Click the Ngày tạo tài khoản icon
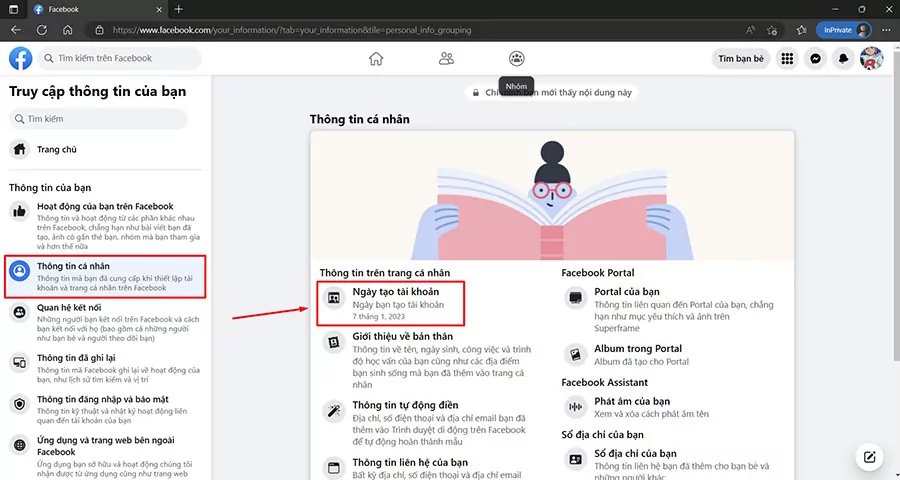Image resolution: width=900 pixels, height=480 pixels. (333, 297)
